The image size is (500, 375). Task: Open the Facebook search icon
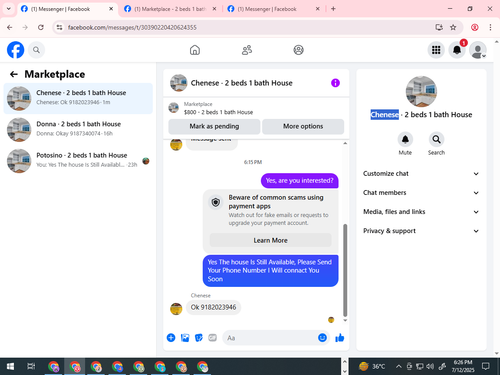tap(36, 50)
